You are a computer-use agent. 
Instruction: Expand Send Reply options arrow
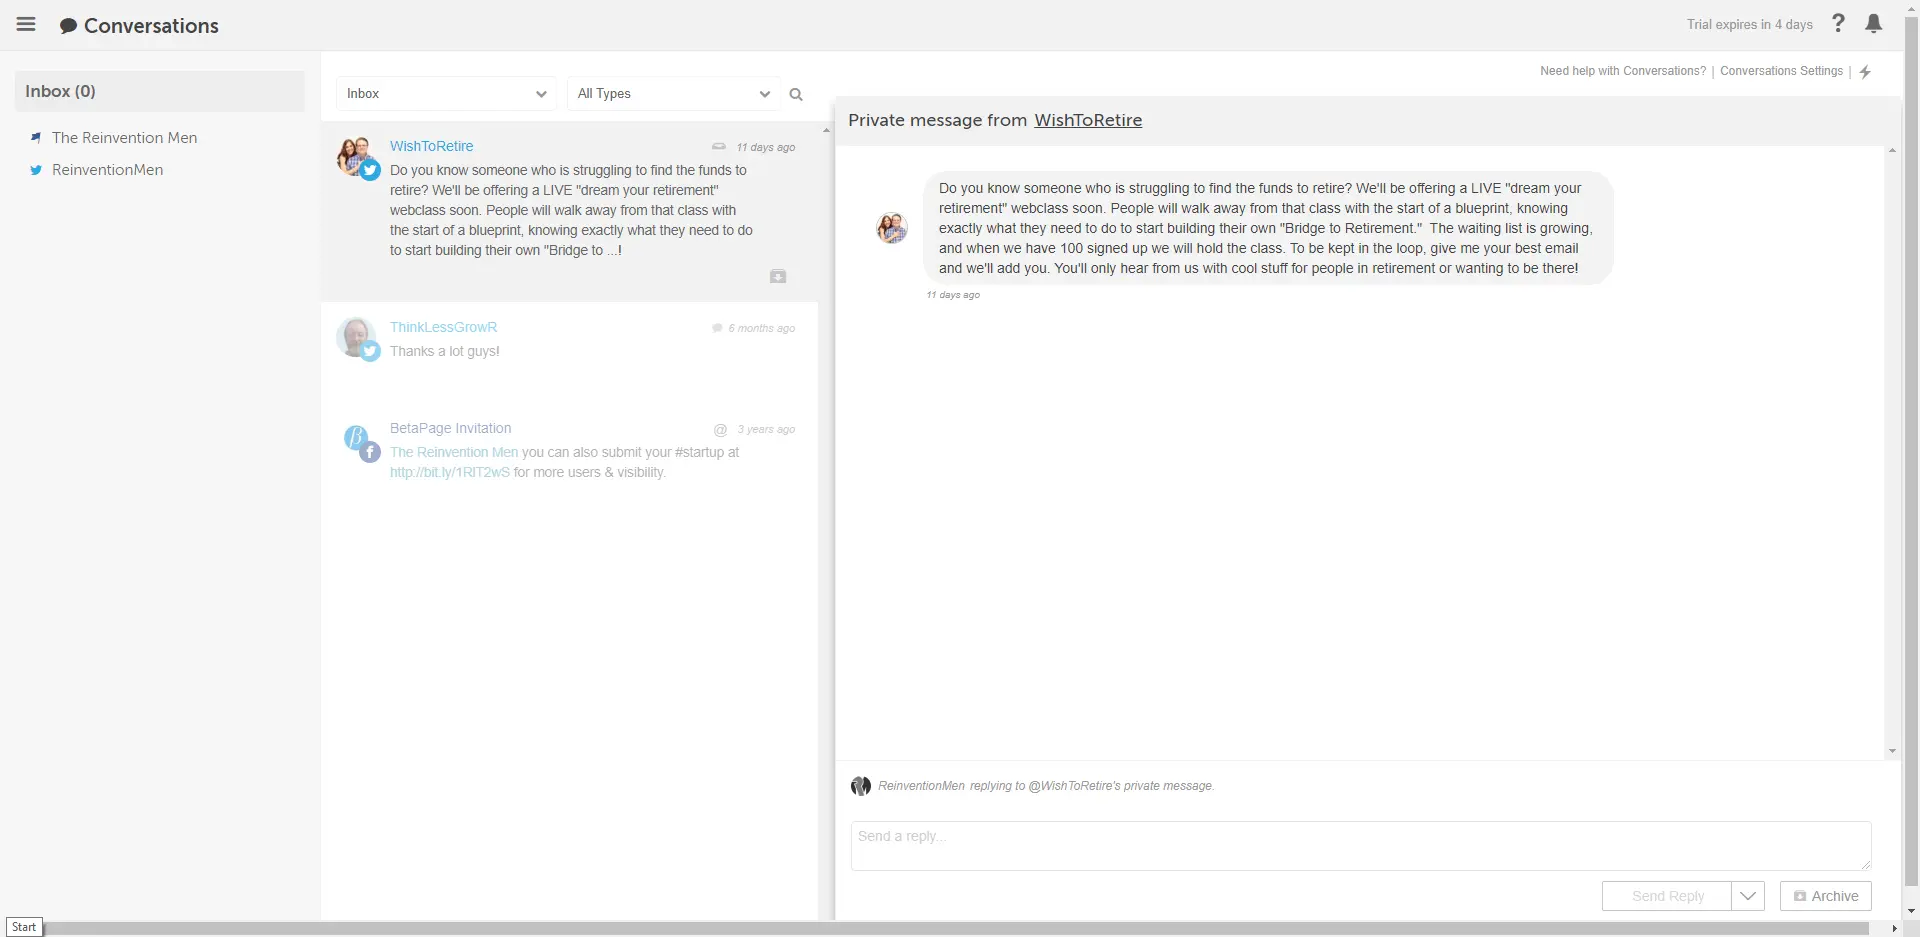pyautogui.click(x=1747, y=896)
